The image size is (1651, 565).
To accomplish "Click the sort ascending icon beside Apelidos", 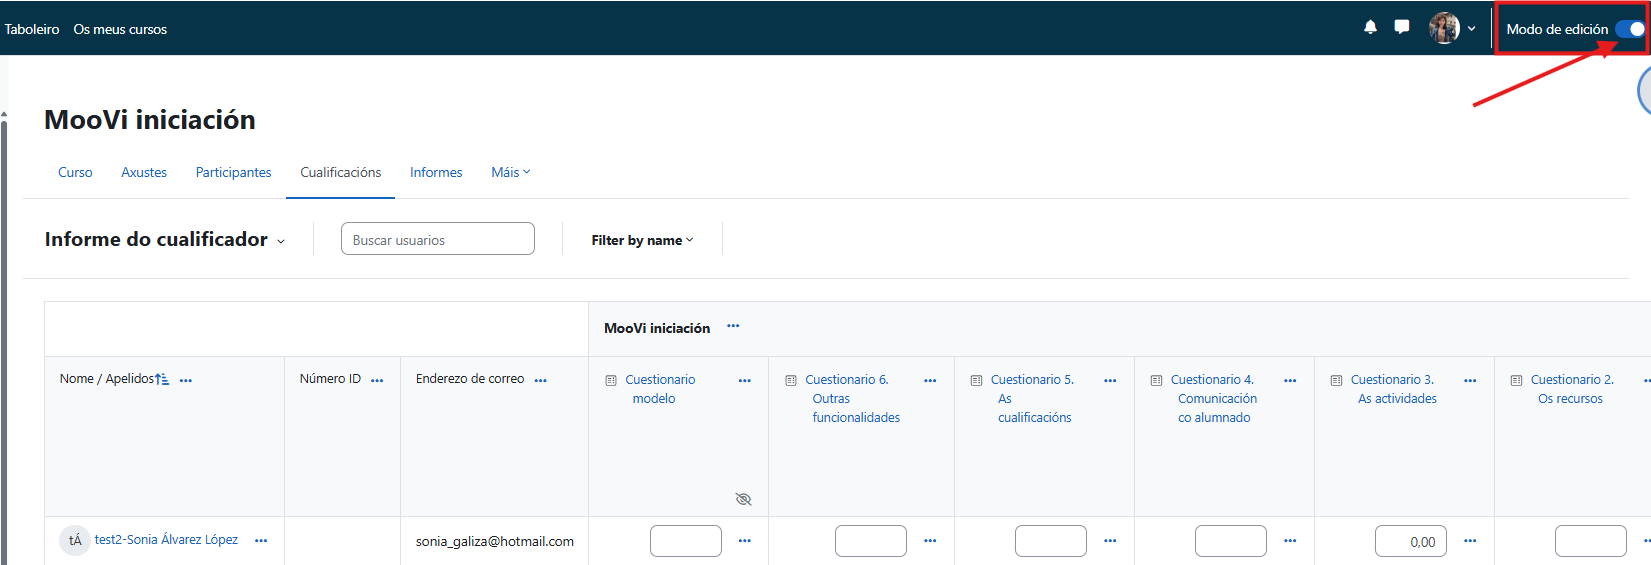I will [x=162, y=379].
